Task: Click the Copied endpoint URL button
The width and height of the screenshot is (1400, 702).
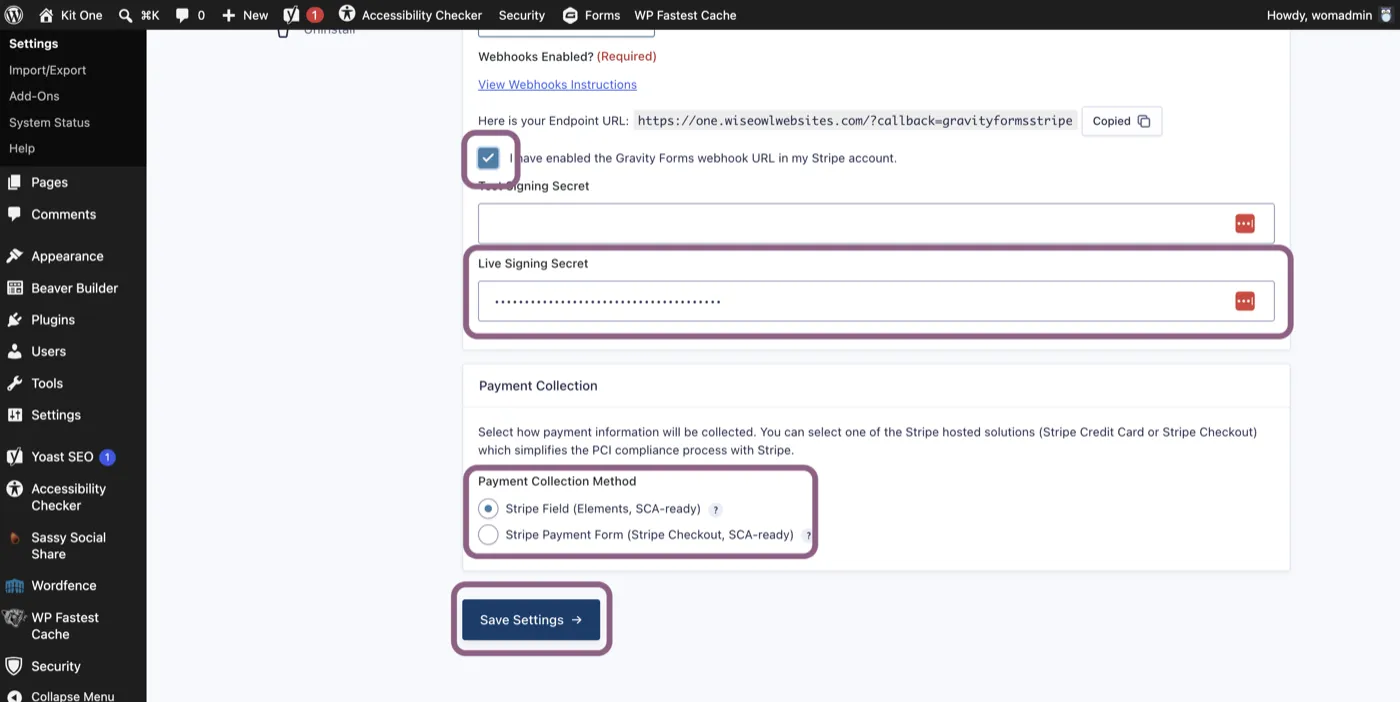Action: coord(1121,121)
